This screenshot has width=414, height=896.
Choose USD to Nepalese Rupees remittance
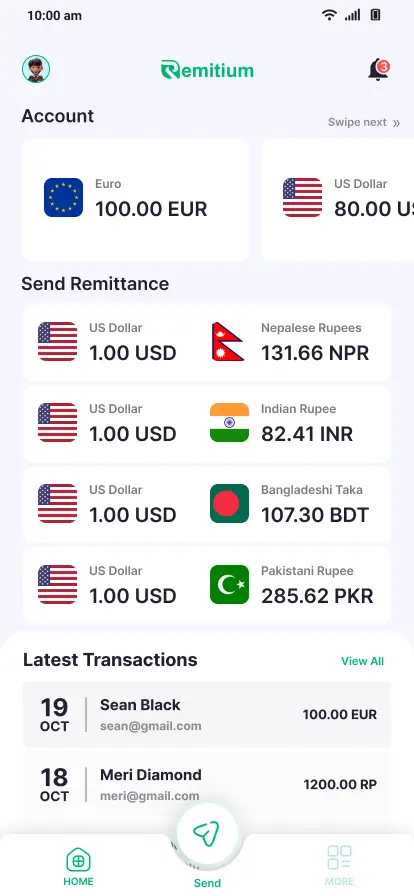pyautogui.click(x=207, y=342)
